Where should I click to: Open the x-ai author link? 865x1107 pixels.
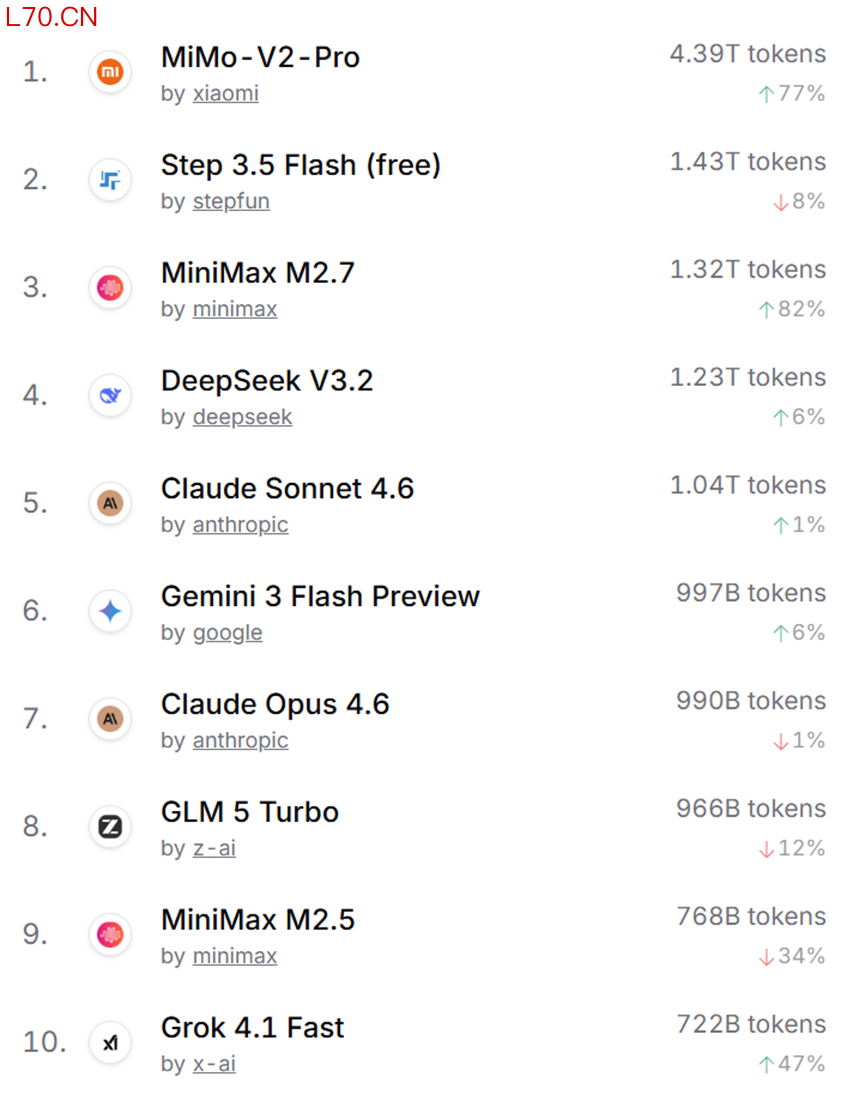click(x=214, y=1064)
